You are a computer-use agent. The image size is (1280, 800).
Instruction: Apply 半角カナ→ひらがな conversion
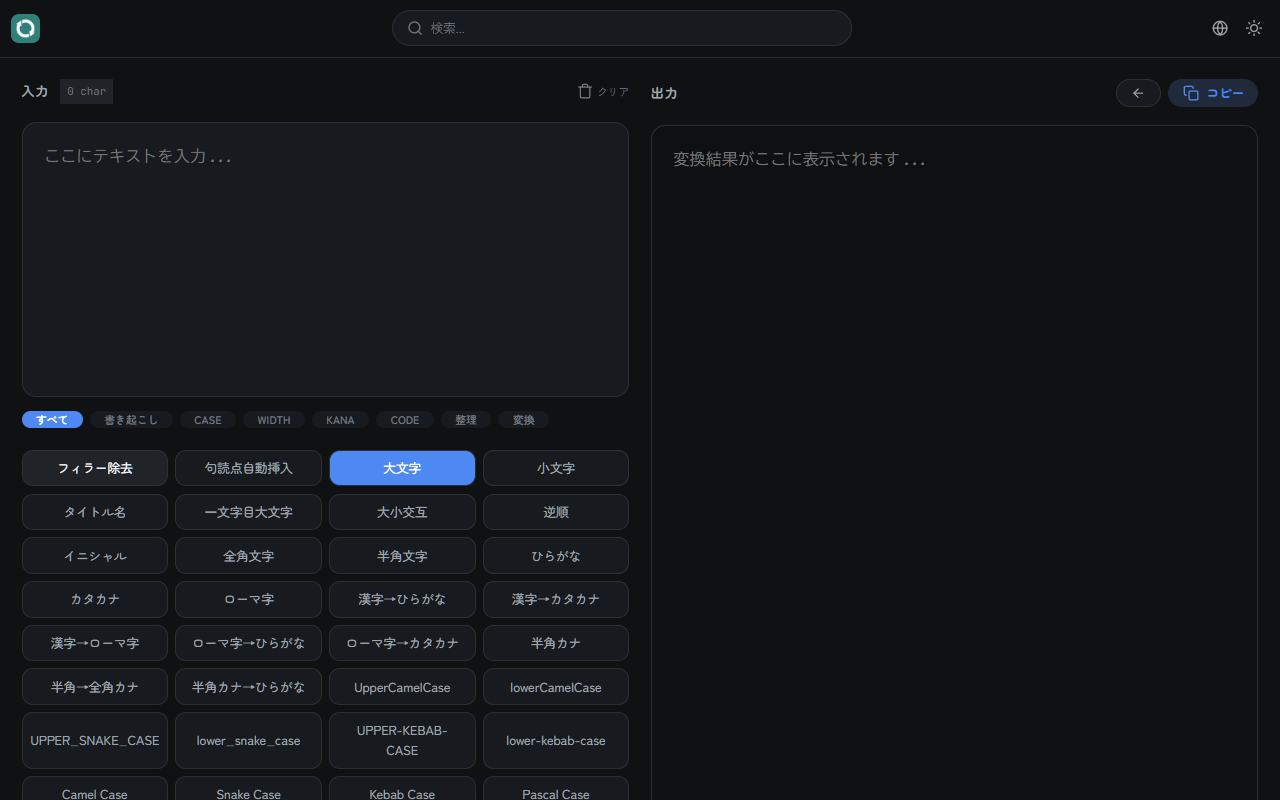pos(248,687)
